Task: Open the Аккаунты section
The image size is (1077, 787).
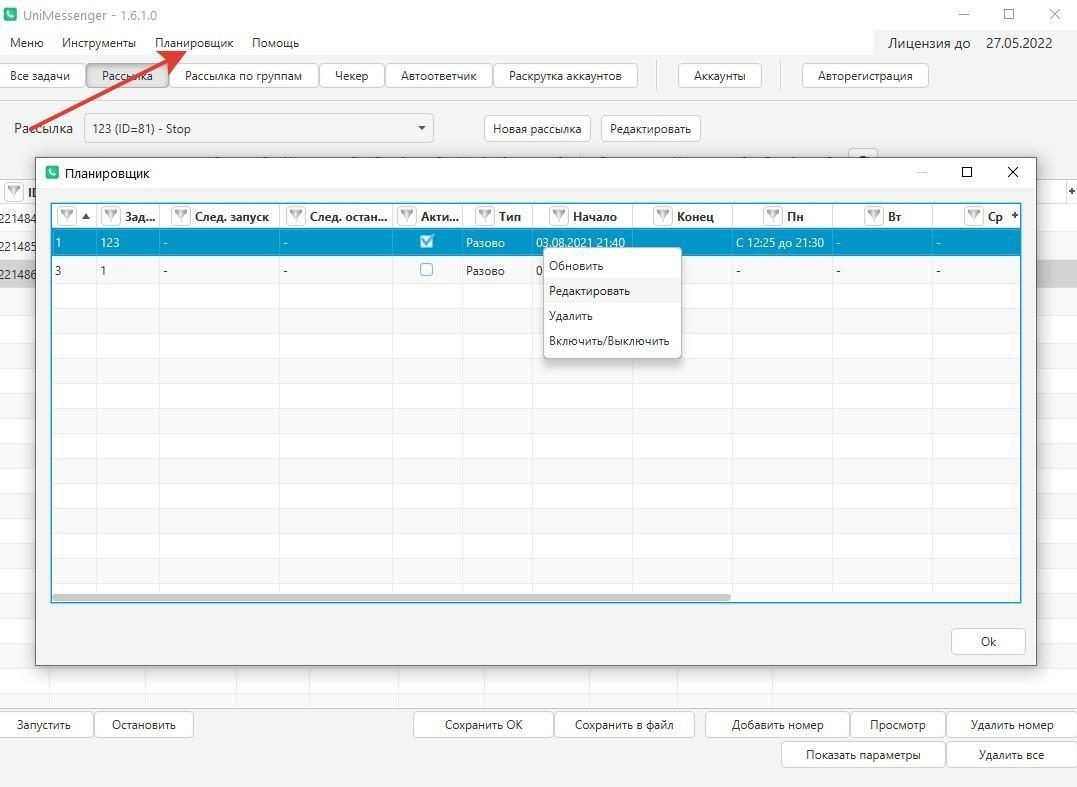Action: (720, 76)
